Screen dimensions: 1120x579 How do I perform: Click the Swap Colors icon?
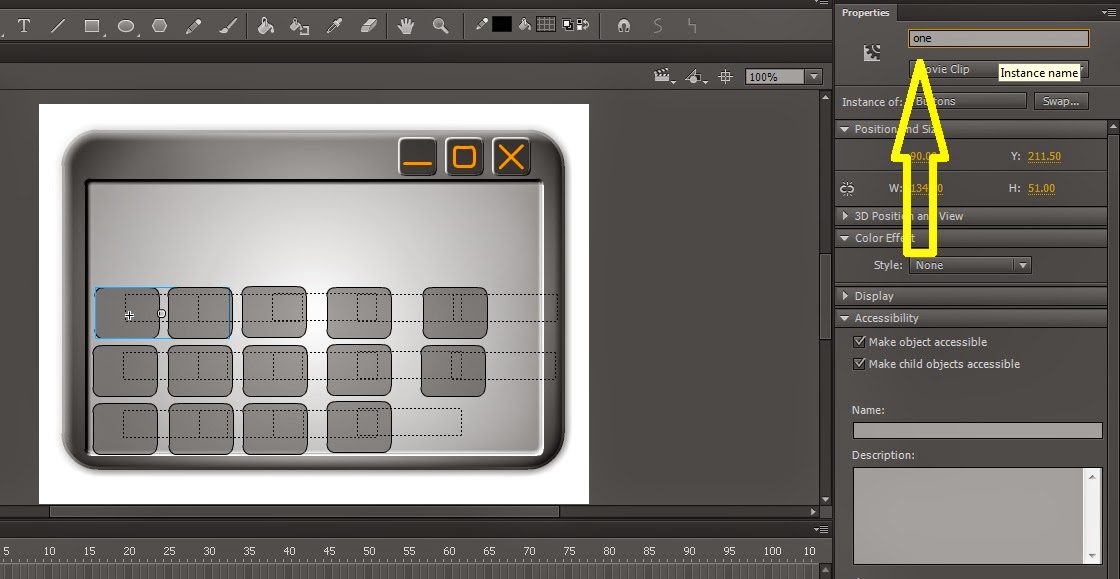583,25
